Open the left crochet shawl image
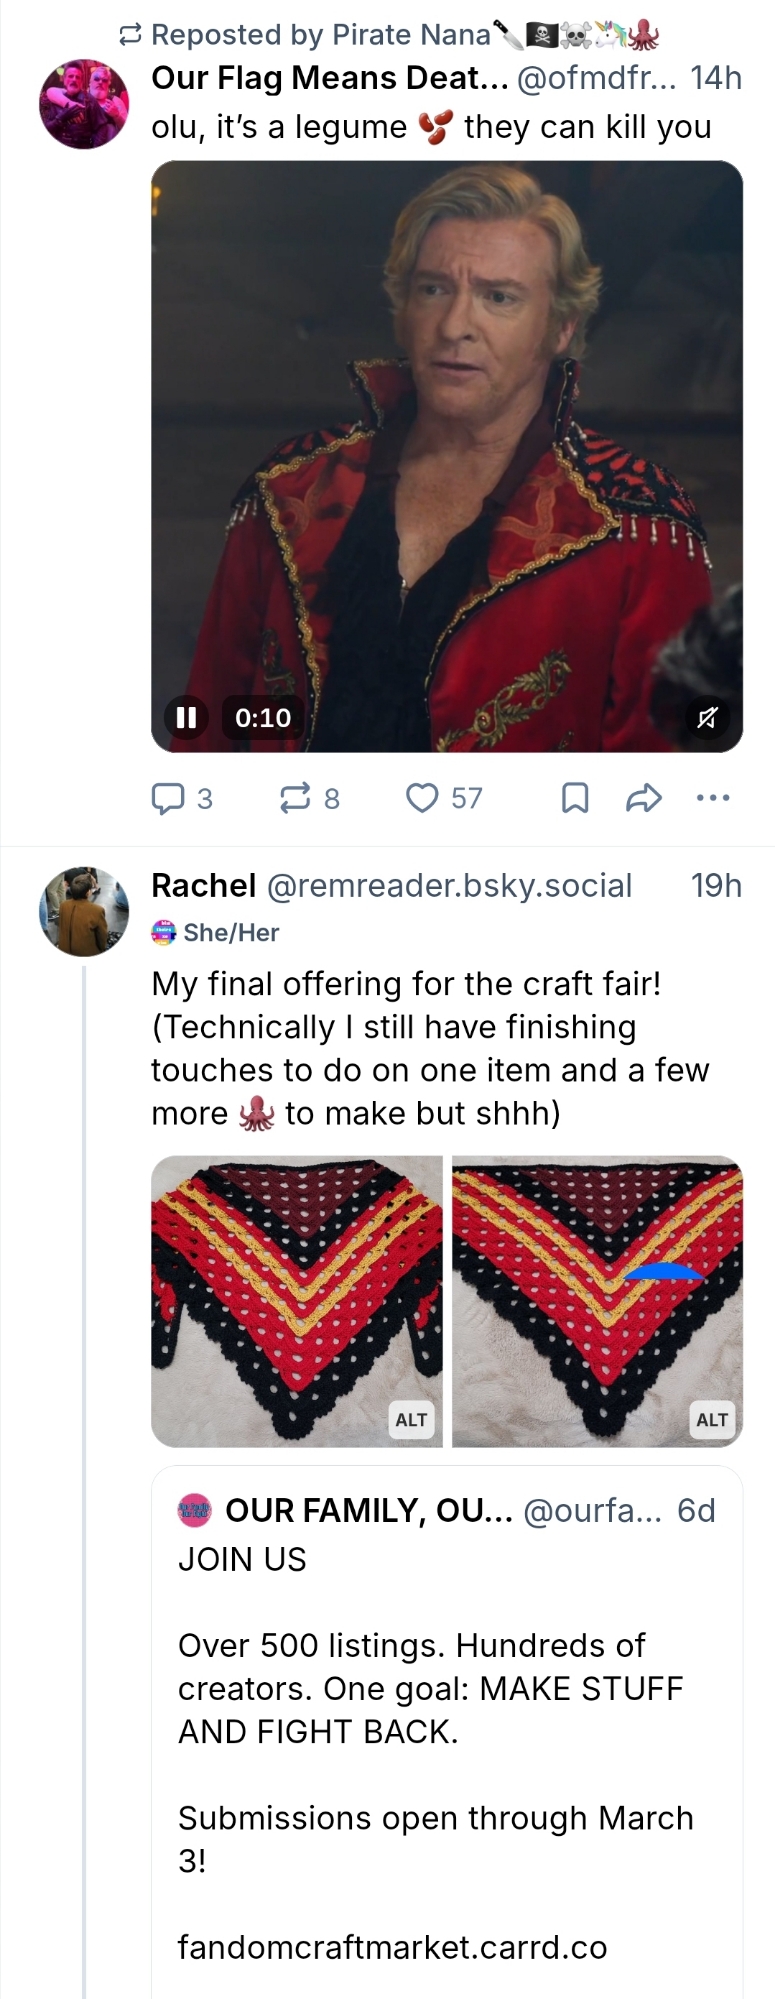Screen dimensions: 775x1999 click(296, 1300)
